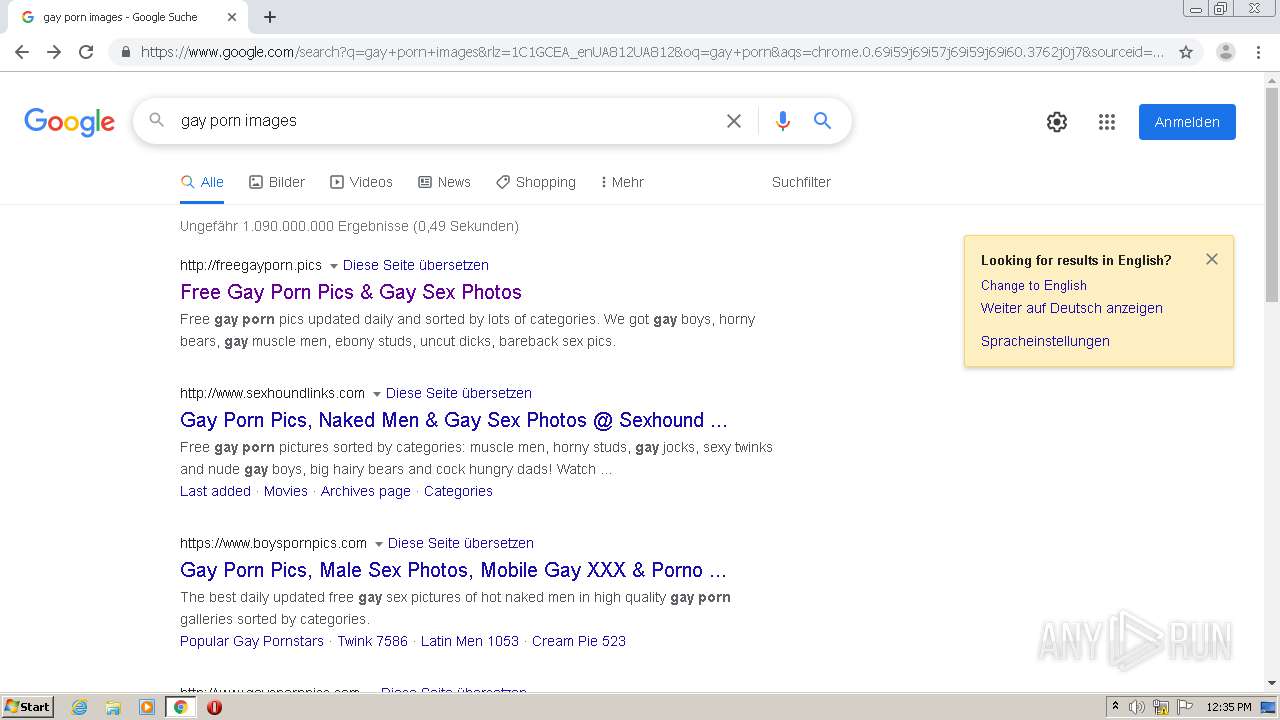
Task: Switch to the Bilder tab
Action: [277, 182]
